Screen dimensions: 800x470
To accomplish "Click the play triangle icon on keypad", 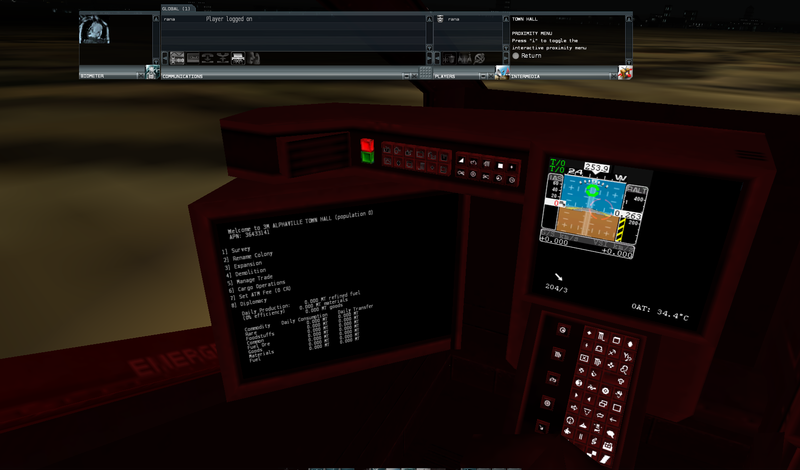I will click(577, 394).
